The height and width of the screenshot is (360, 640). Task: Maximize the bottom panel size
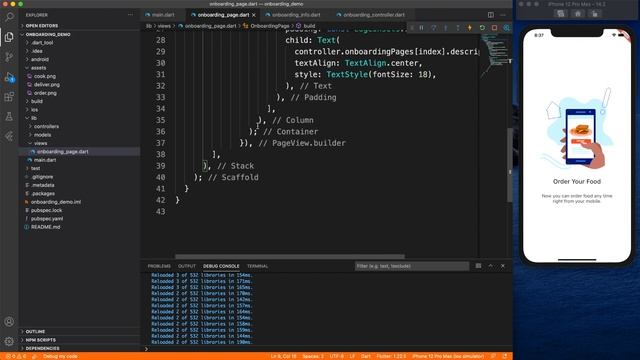pos(491,266)
